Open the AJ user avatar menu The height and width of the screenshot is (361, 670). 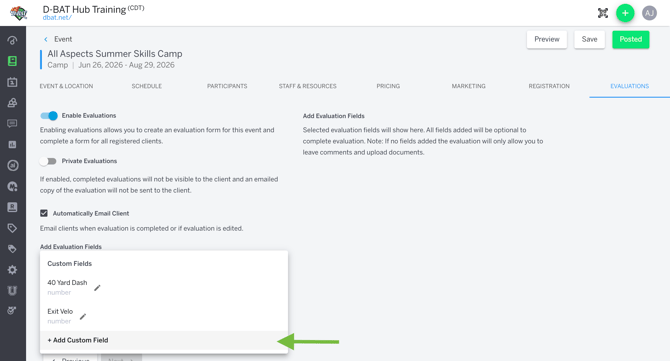click(x=649, y=13)
